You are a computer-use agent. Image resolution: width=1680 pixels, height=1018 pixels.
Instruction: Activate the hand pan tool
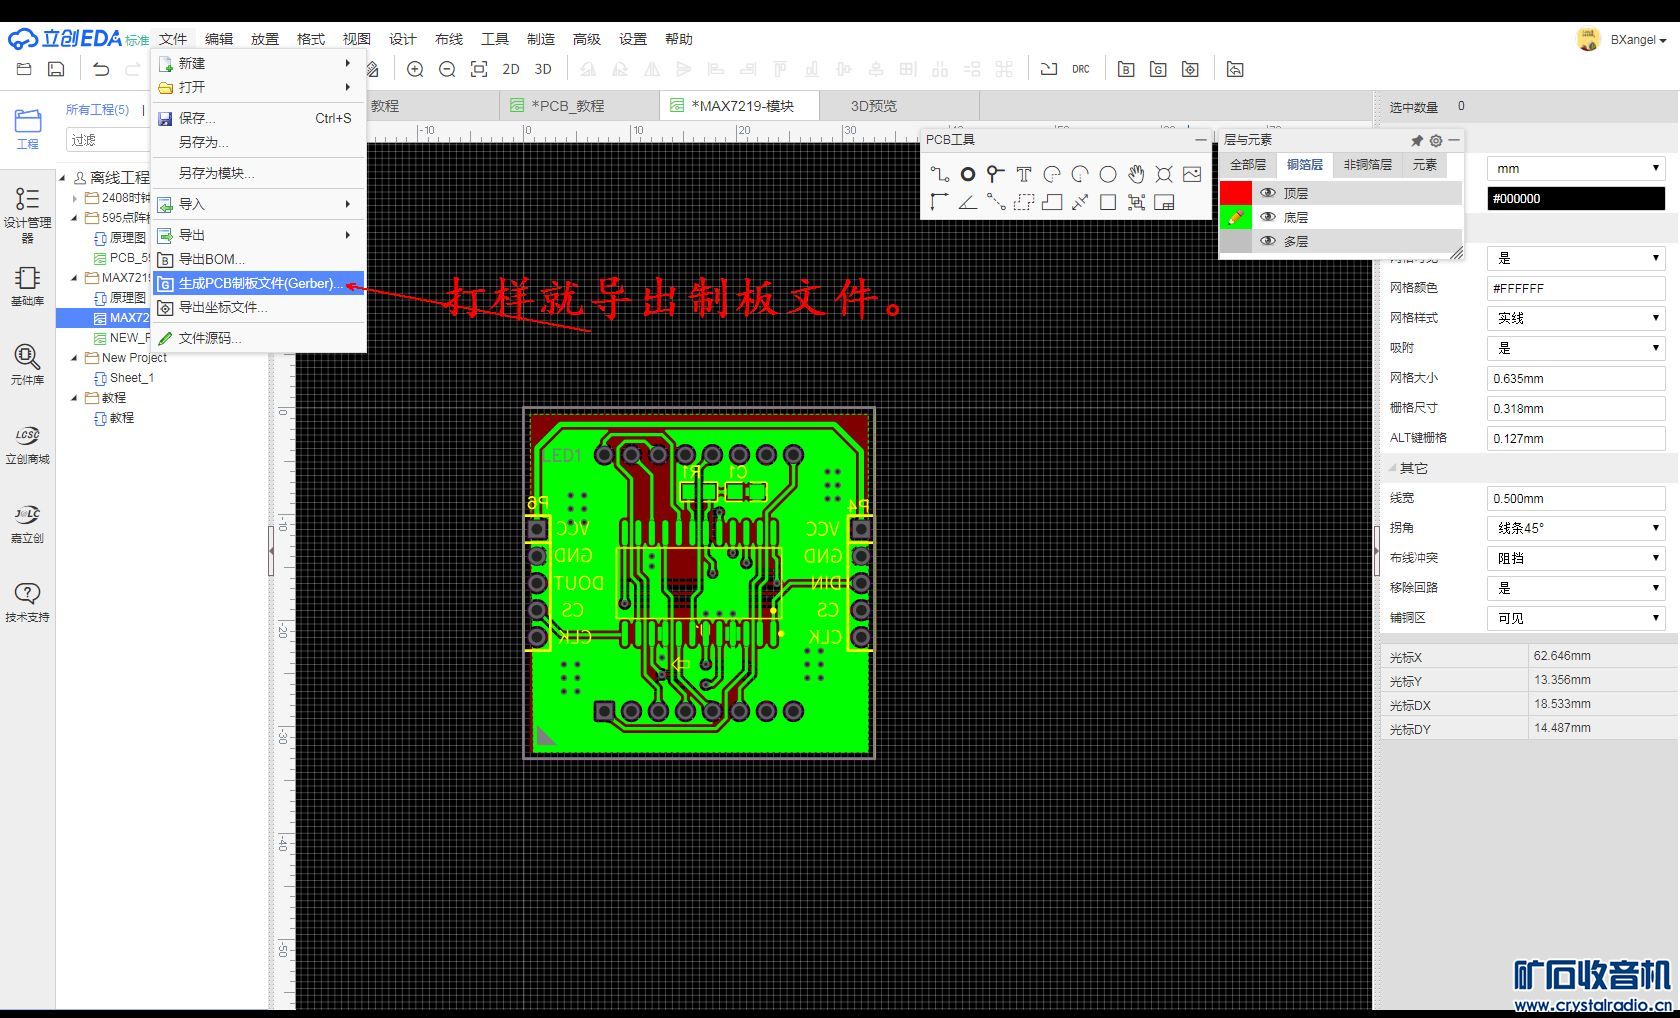1136,174
